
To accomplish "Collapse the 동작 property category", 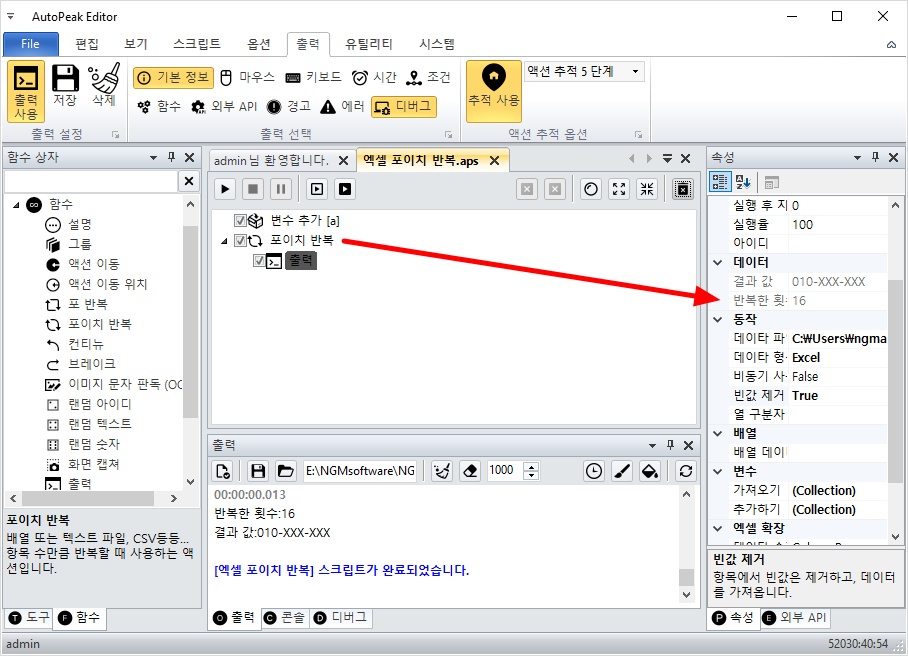I will [718, 319].
